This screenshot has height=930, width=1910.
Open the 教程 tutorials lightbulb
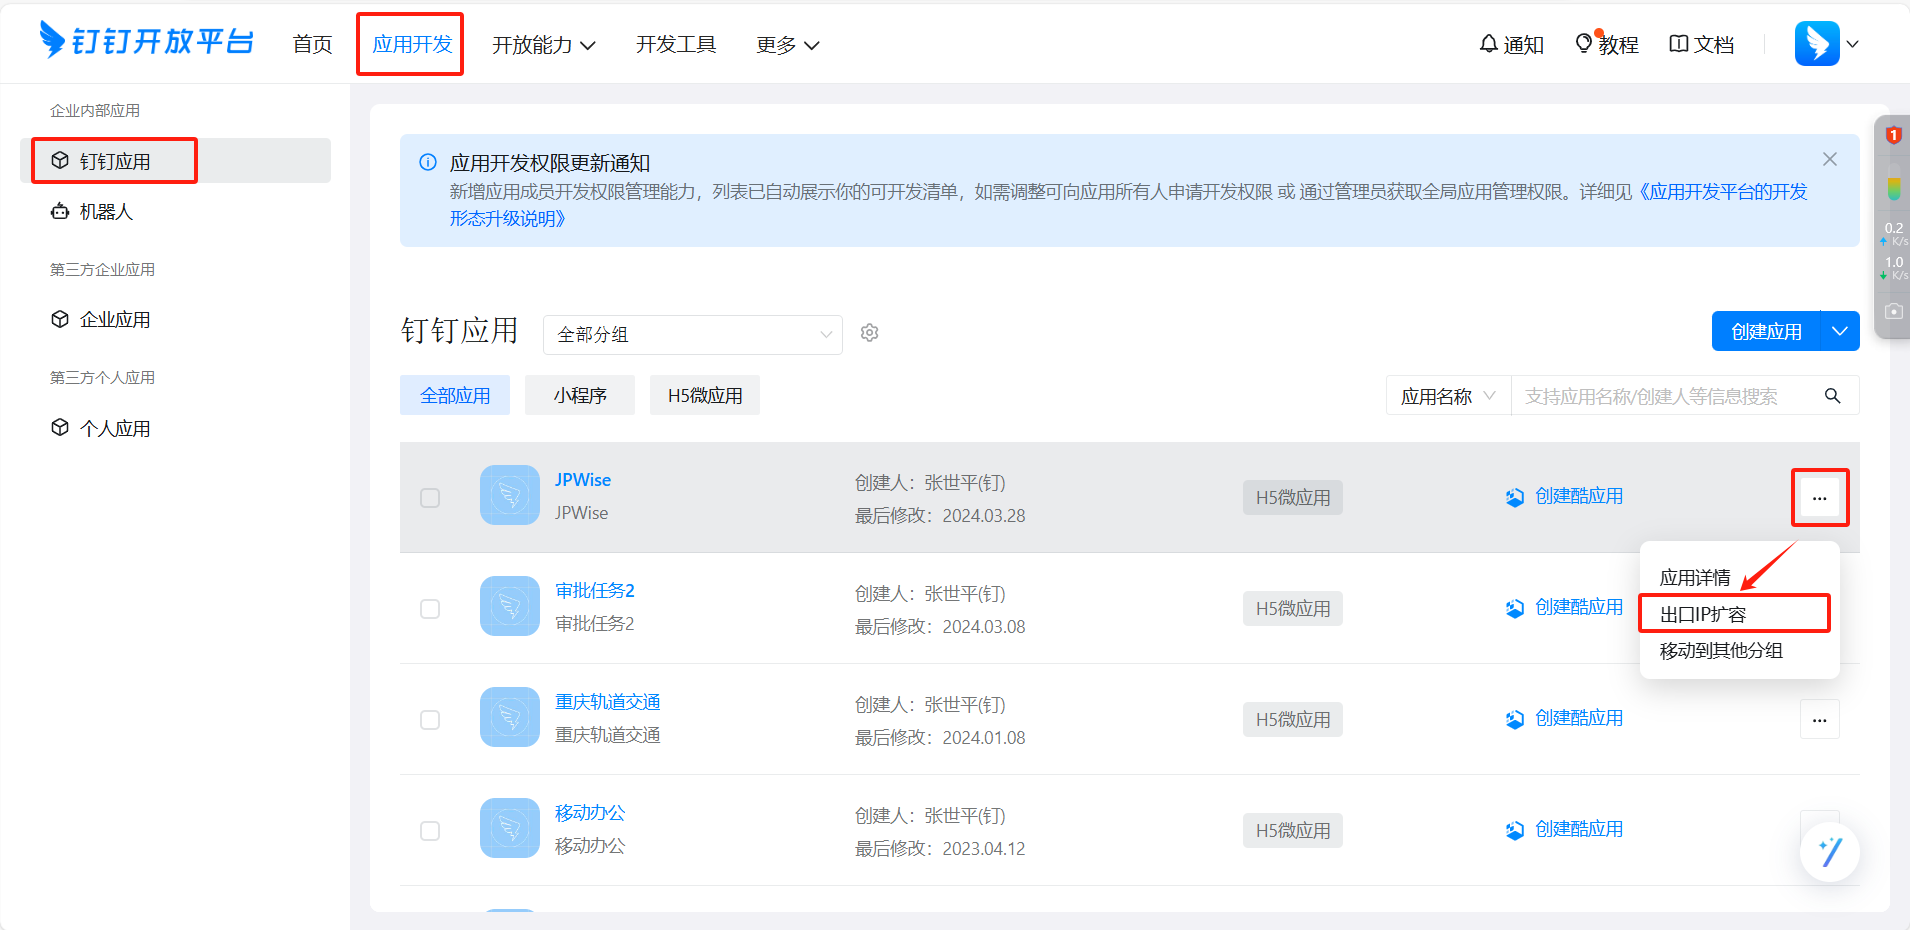point(1606,44)
